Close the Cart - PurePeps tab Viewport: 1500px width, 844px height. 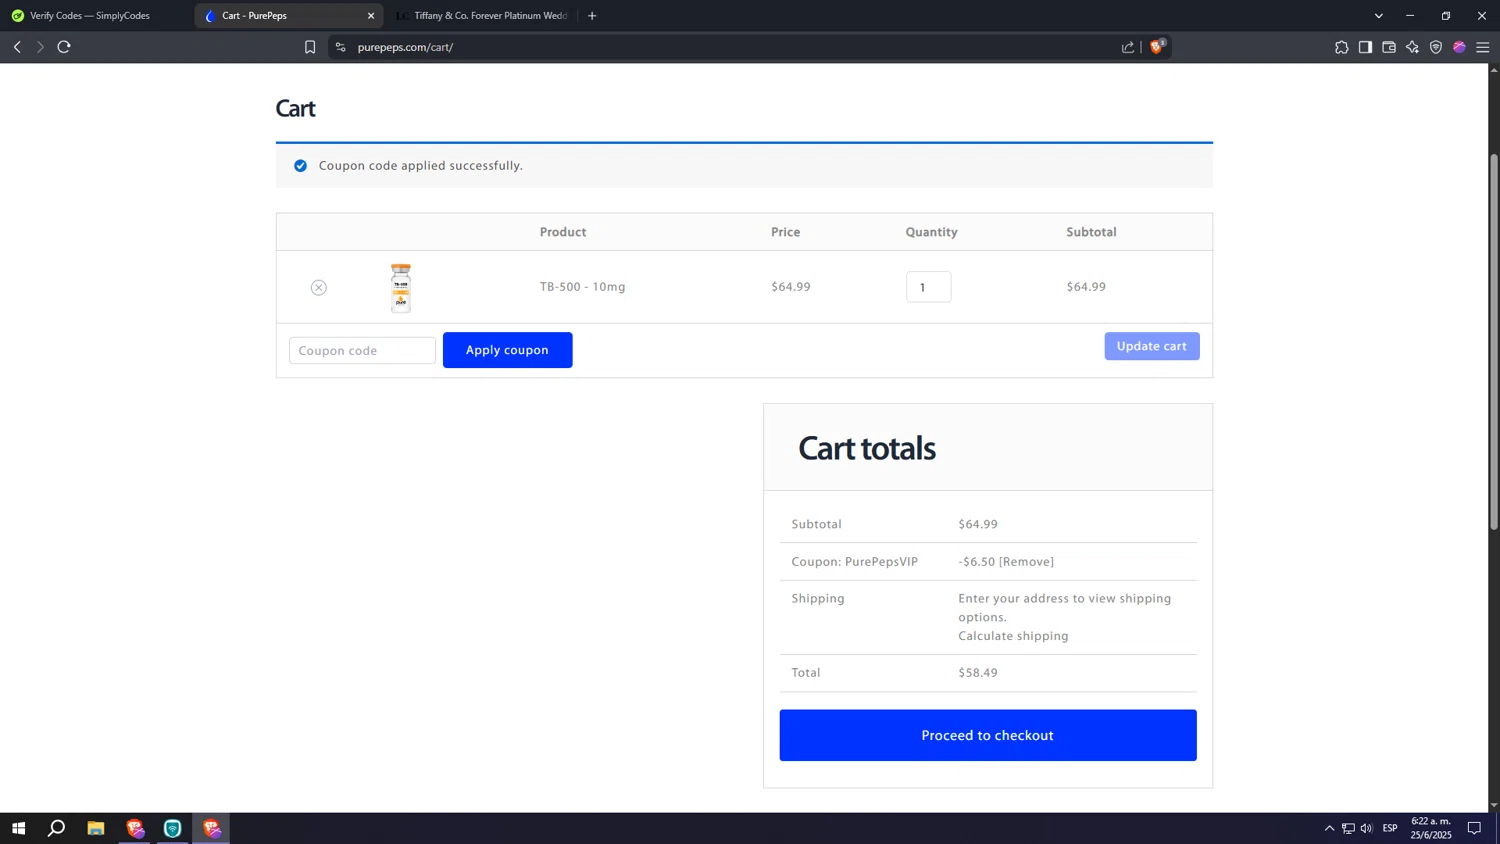click(x=371, y=16)
